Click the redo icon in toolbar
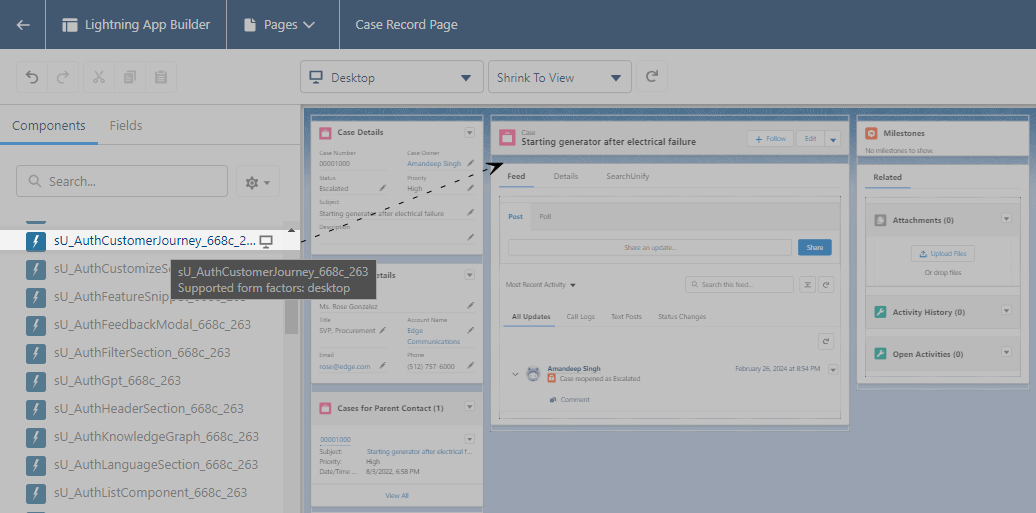This screenshot has width=1036, height=513. click(63, 77)
